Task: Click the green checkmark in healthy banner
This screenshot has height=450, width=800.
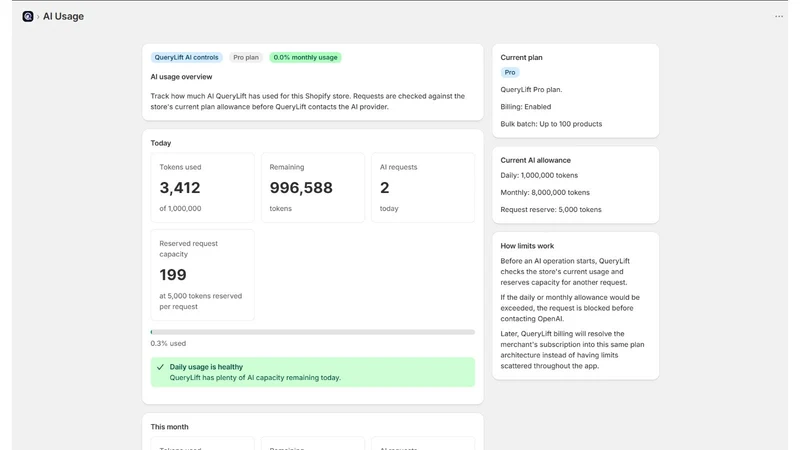Action: 160,367
